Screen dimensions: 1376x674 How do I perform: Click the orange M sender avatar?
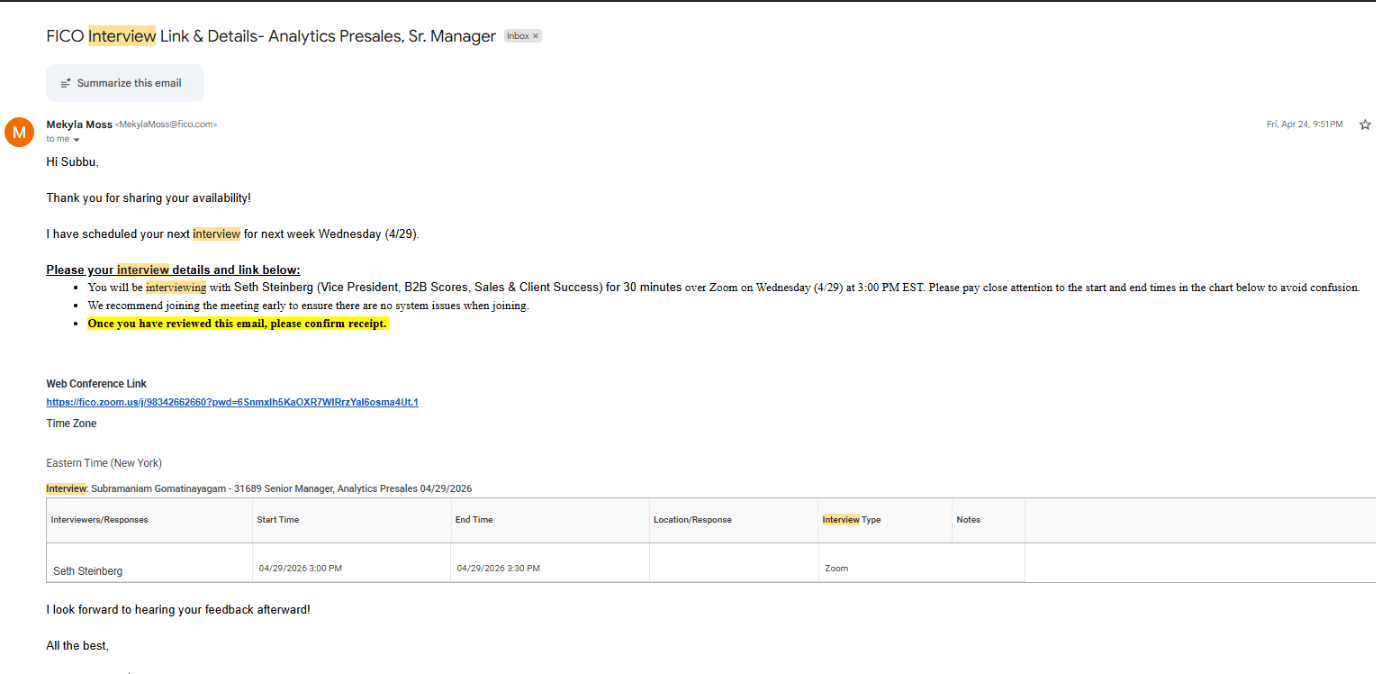pos(19,132)
